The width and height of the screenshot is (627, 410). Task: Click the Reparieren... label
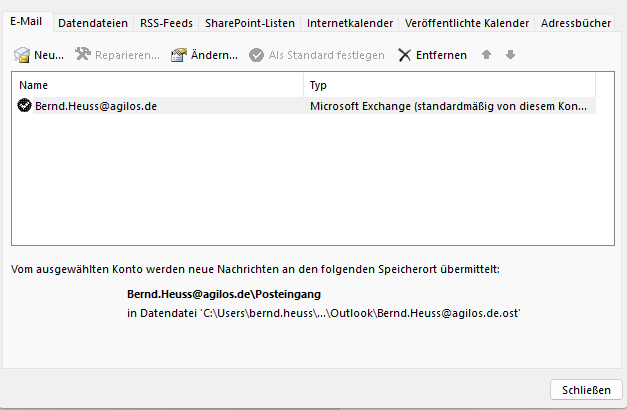point(127,55)
